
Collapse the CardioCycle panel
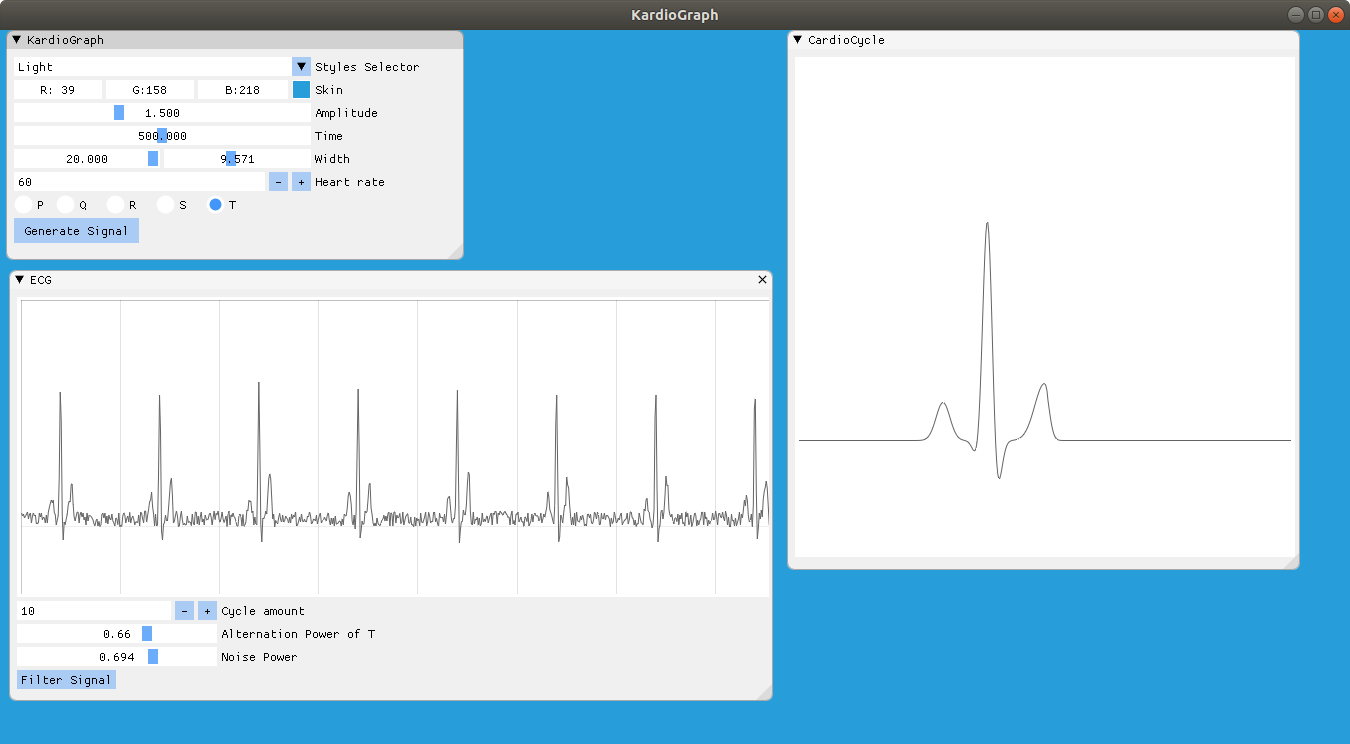797,40
